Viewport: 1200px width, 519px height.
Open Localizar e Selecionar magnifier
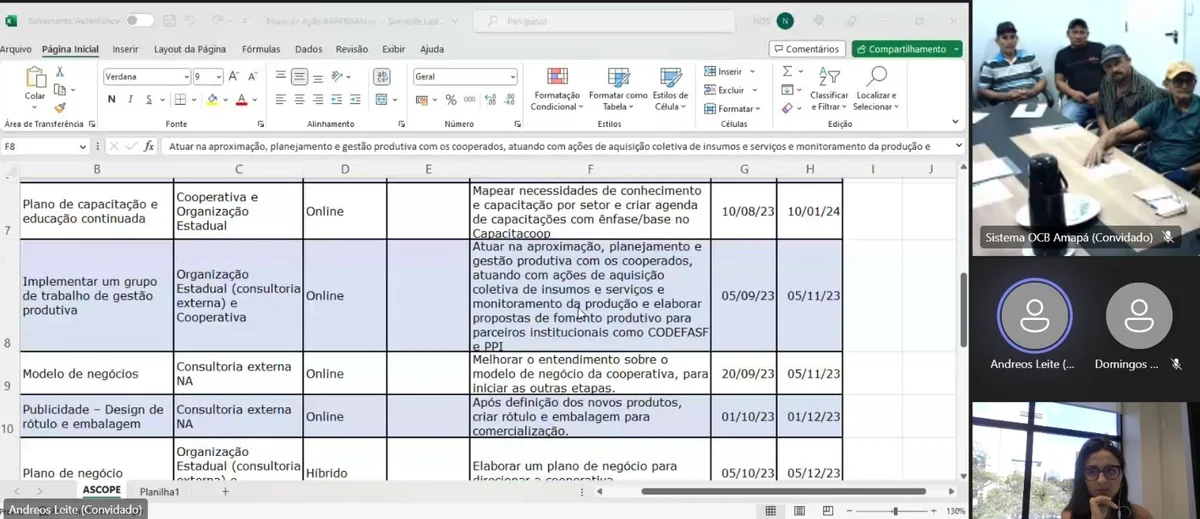point(876,76)
